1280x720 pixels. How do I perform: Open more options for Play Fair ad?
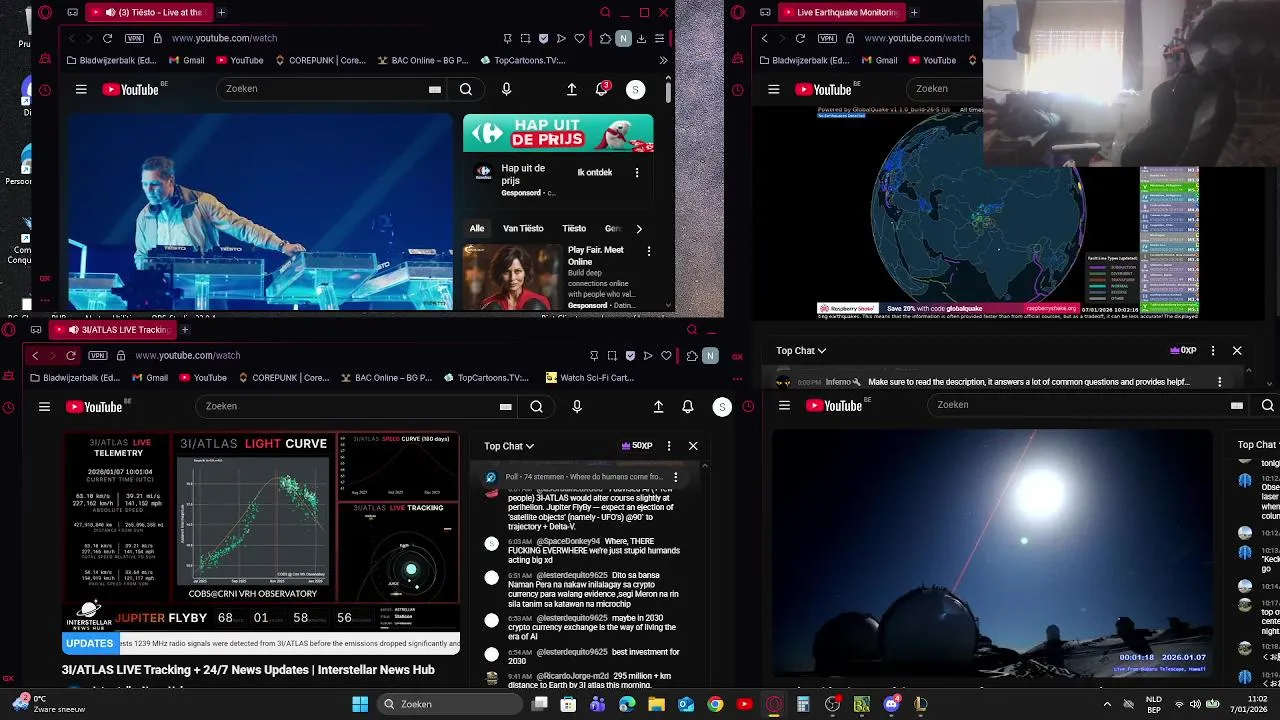(x=649, y=251)
